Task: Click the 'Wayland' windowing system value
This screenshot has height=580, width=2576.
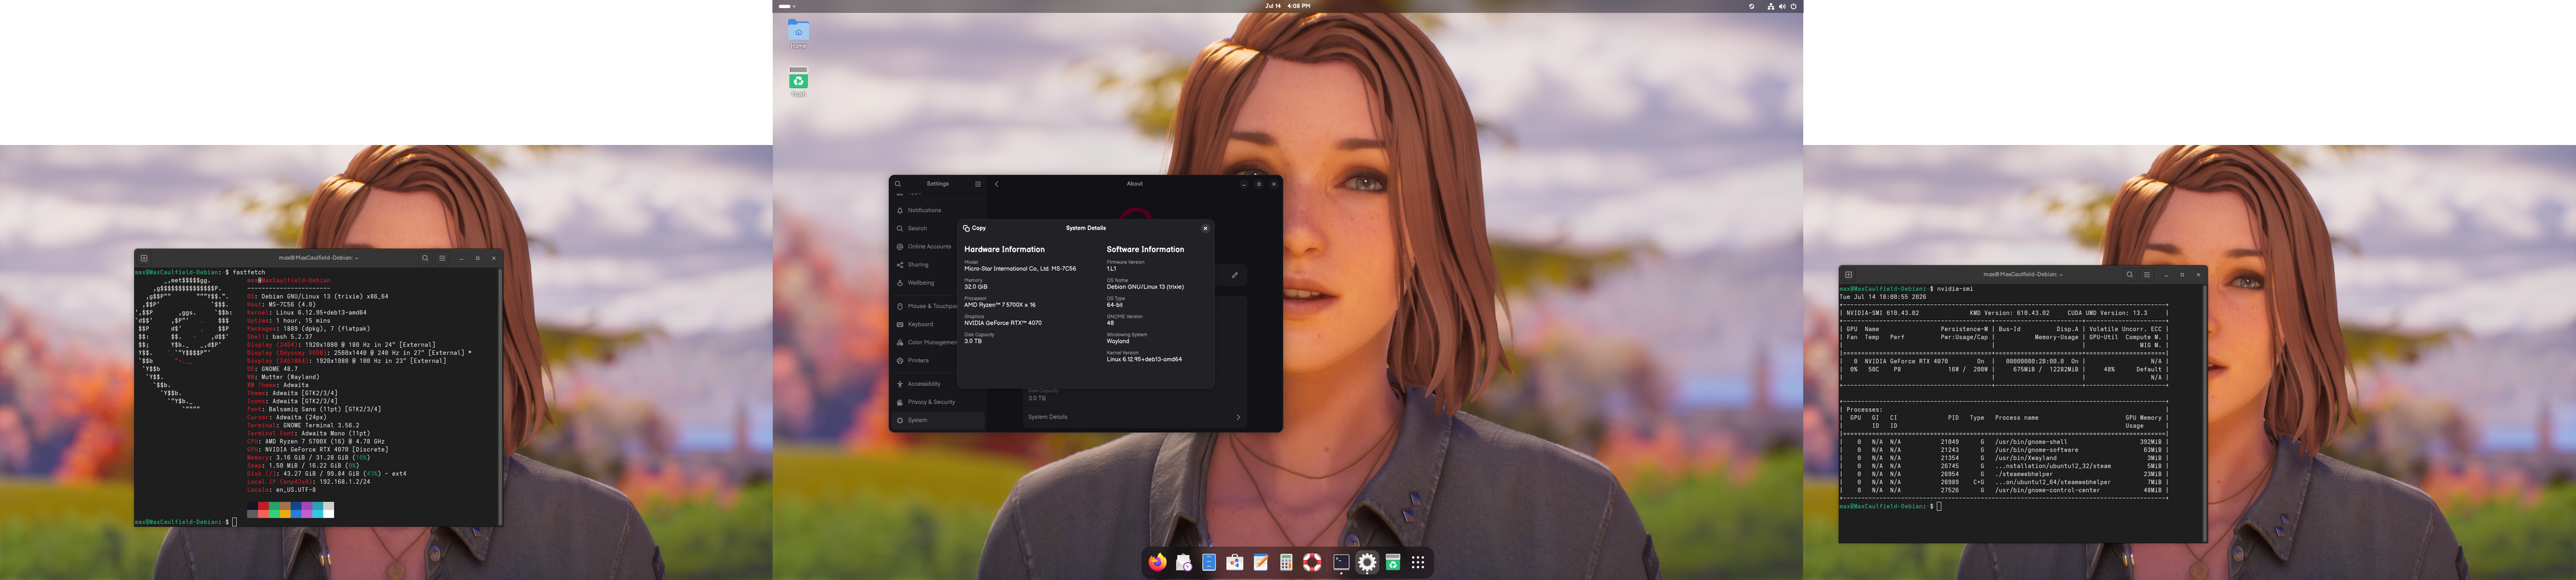Action: click(1118, 341)
